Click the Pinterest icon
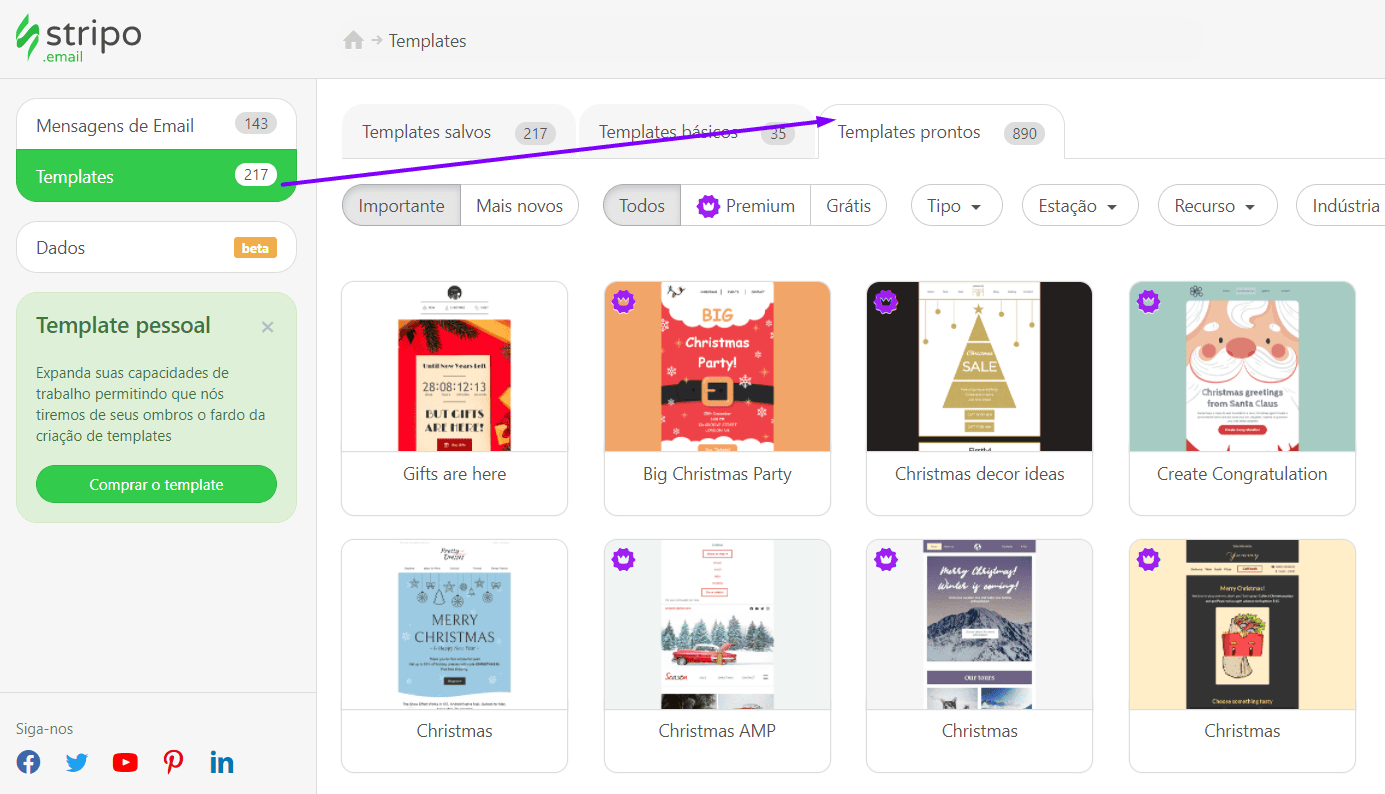This screenshot has height=794, width=1385. tap(172, 762)
